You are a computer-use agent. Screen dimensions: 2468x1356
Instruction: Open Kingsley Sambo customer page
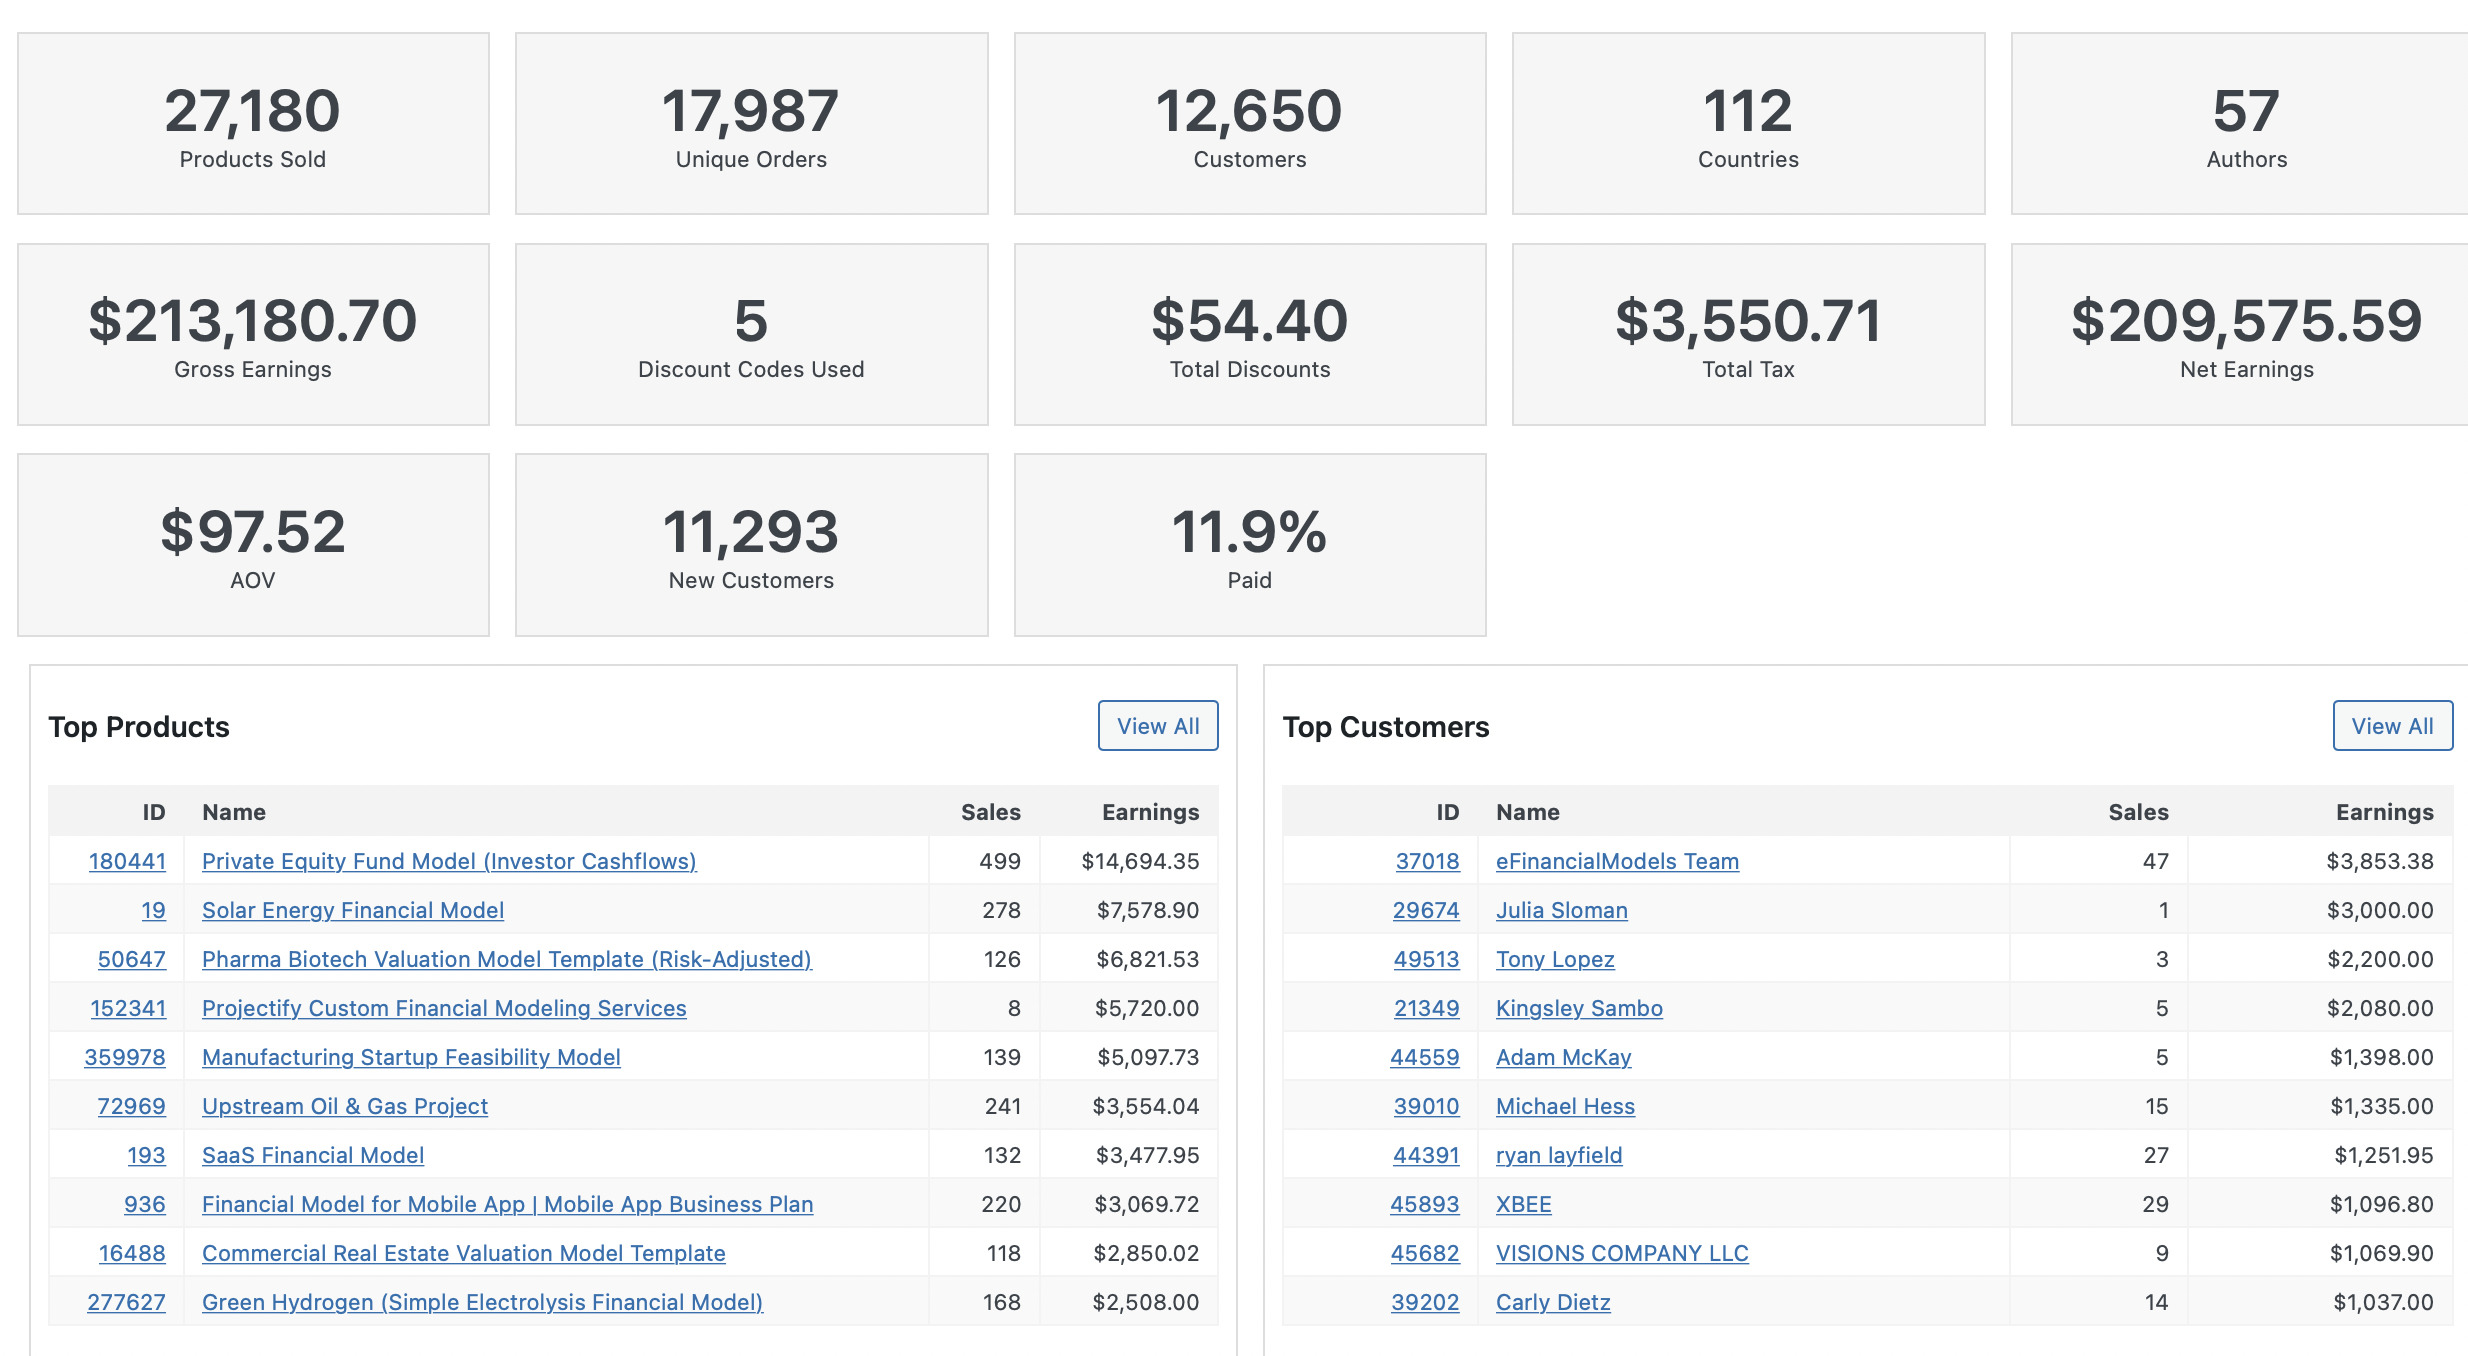pyautogui.click(x=1578, y=1008)
